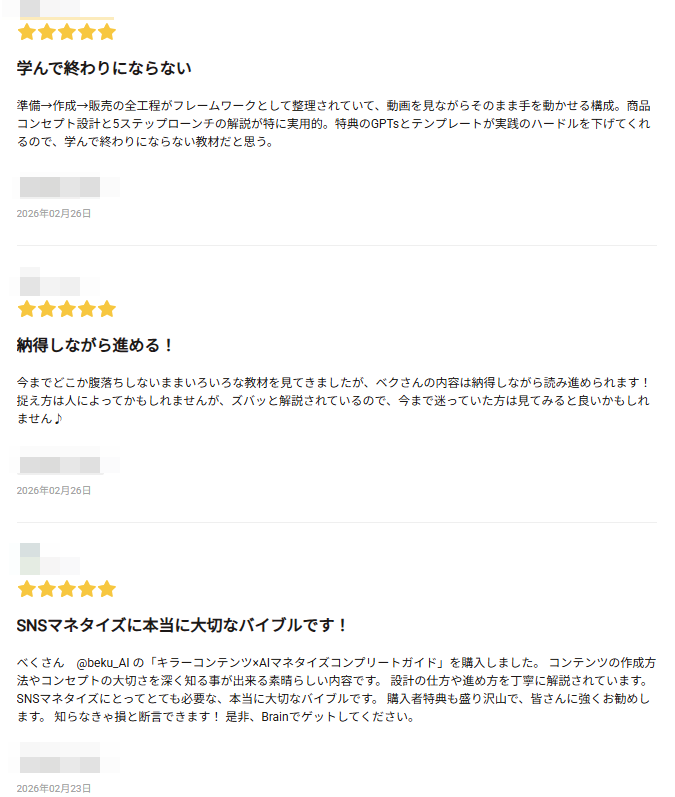Click the middle star of the SNSマネタイズ review
This screenshot has width=675, height=797.
[67, 589]
